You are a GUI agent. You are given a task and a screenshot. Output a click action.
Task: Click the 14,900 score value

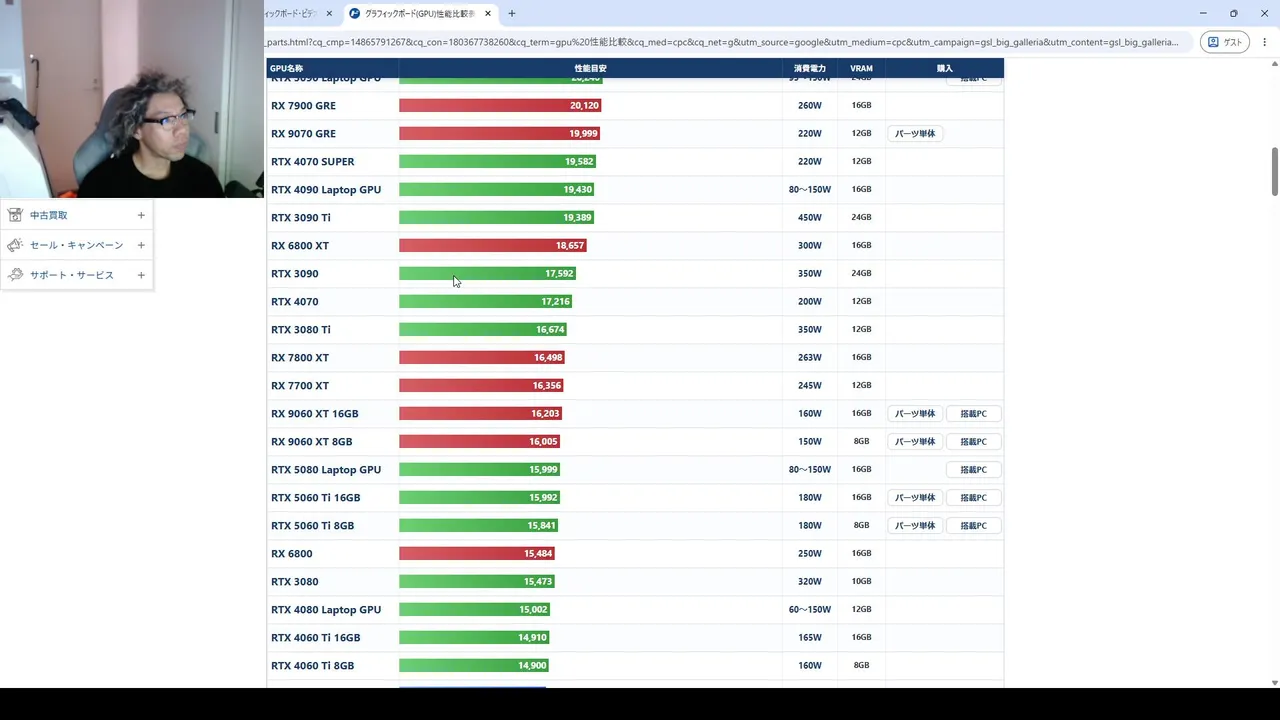coord(532,666)
